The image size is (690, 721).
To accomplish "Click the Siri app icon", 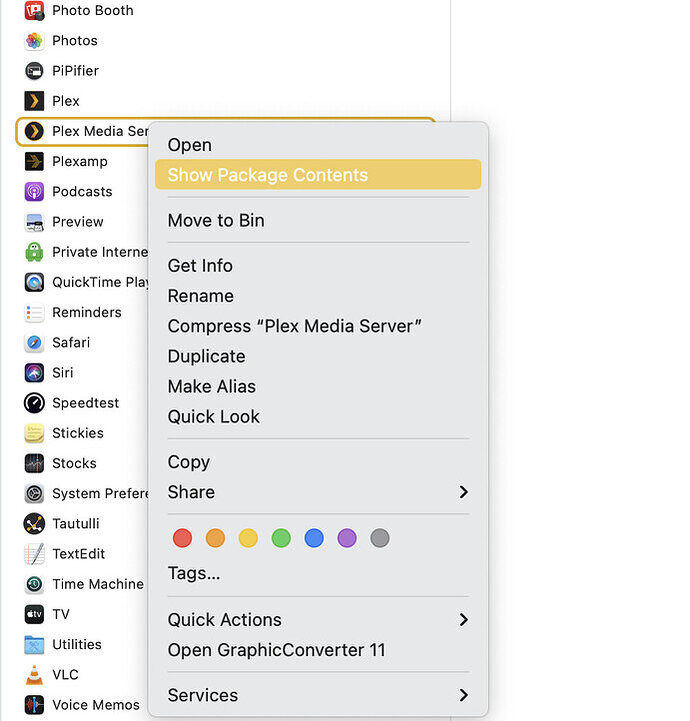I will point(34,373).
